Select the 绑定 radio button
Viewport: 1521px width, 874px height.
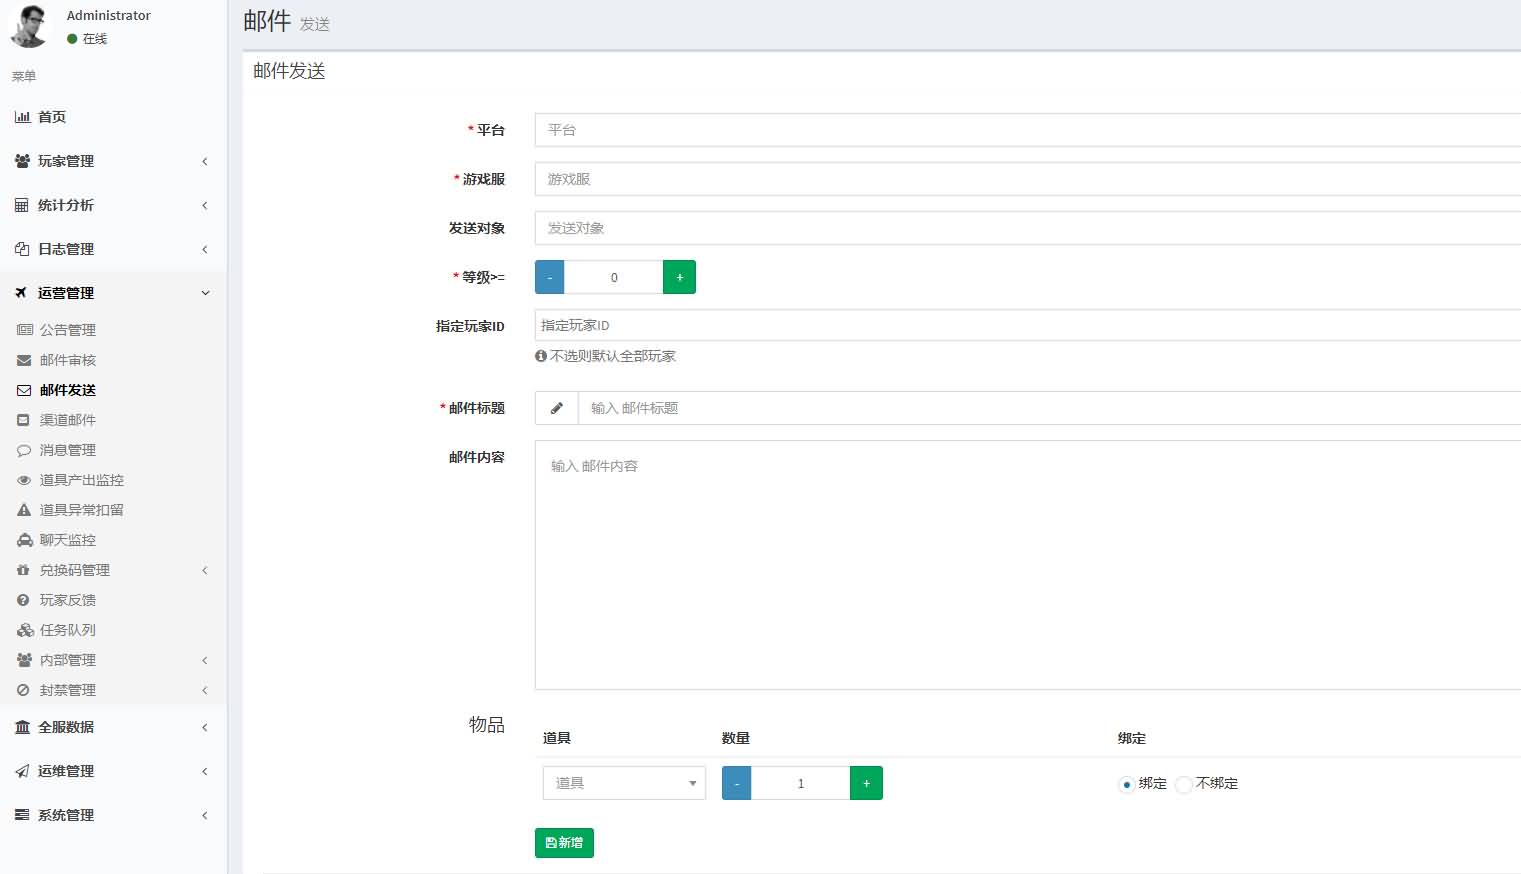tap(1126, 784)
